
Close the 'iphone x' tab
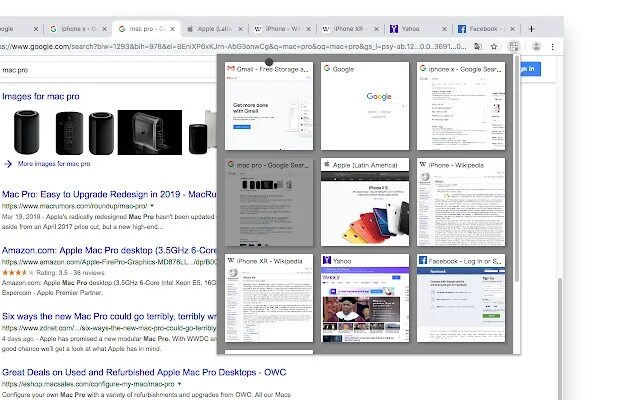point(104,29)
